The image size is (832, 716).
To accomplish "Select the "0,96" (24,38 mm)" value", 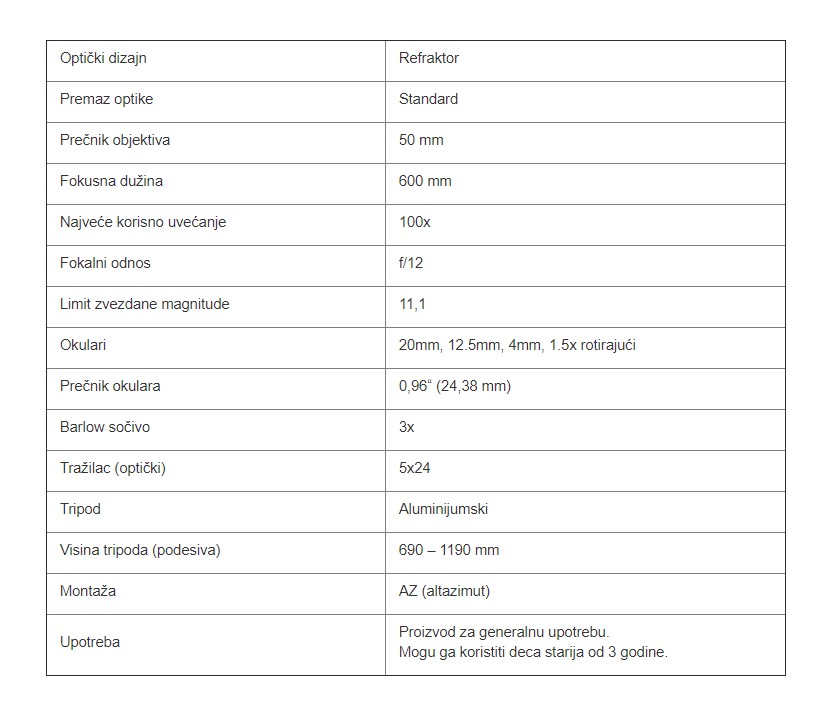I will tap(455, 386).
